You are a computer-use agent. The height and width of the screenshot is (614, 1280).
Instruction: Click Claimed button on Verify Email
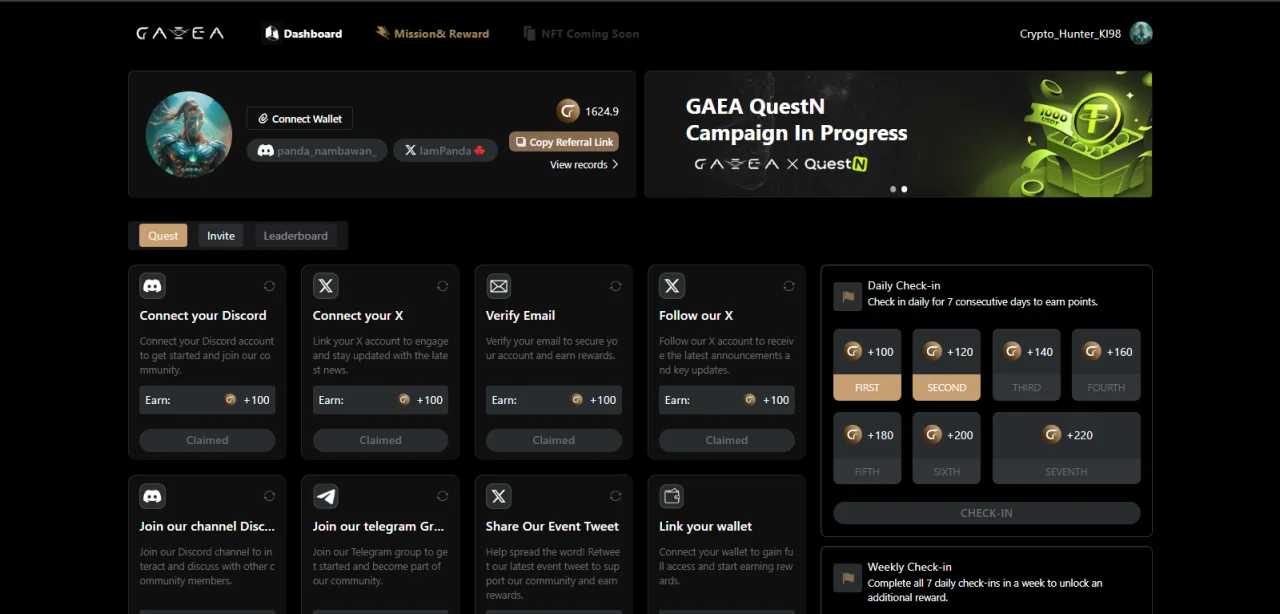pyautogui.click(x=553, y=440)
